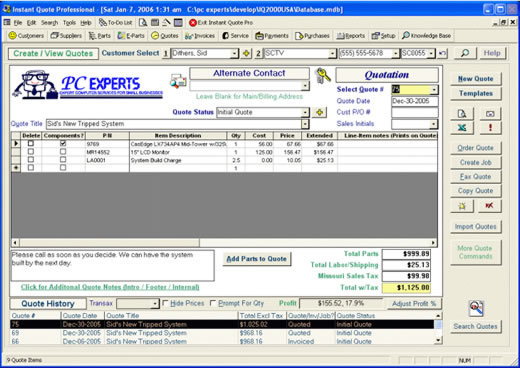
Task: Open the Quotes module
Action: [x=165, y=36]
